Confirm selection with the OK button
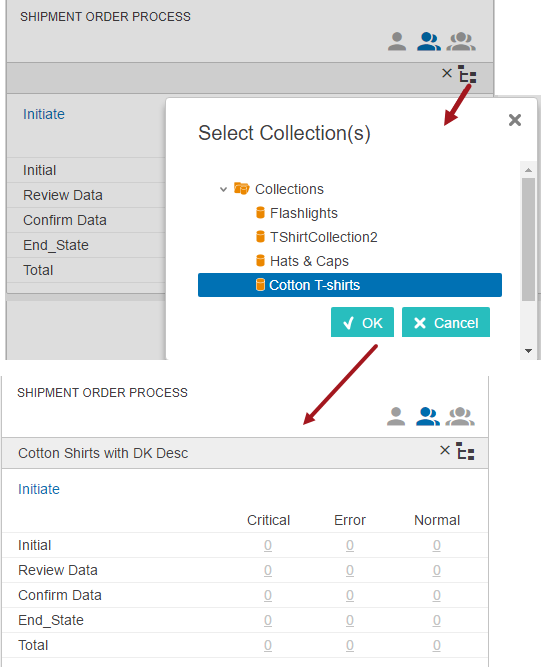The height and width of the screenshot is (667, 541). 362,322
